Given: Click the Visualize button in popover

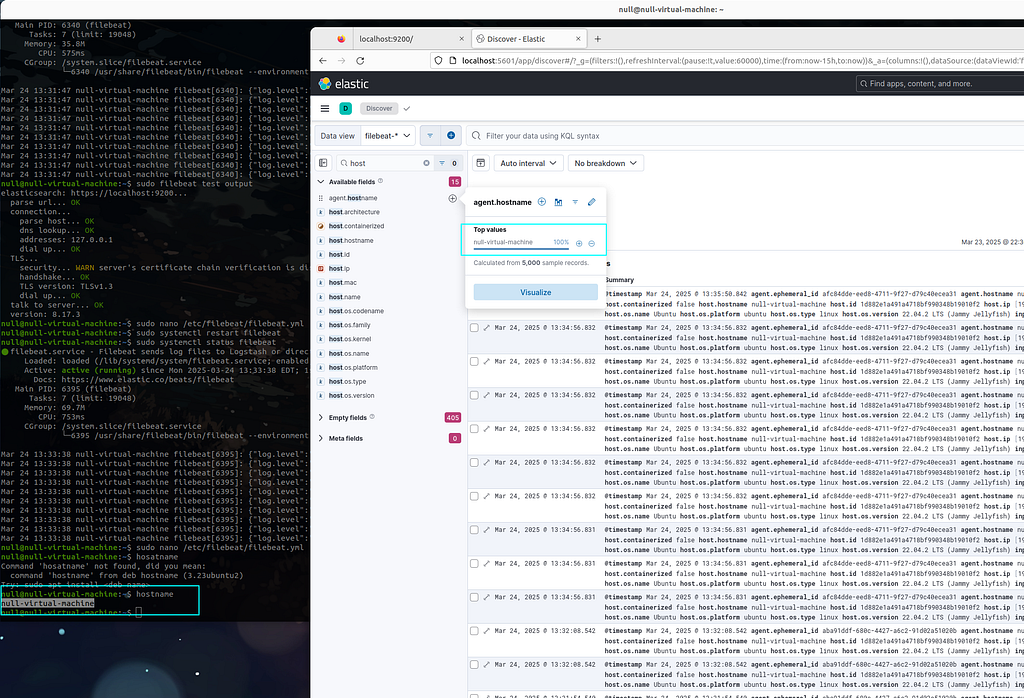Looking at the screenshot, I should pos(536,293).
